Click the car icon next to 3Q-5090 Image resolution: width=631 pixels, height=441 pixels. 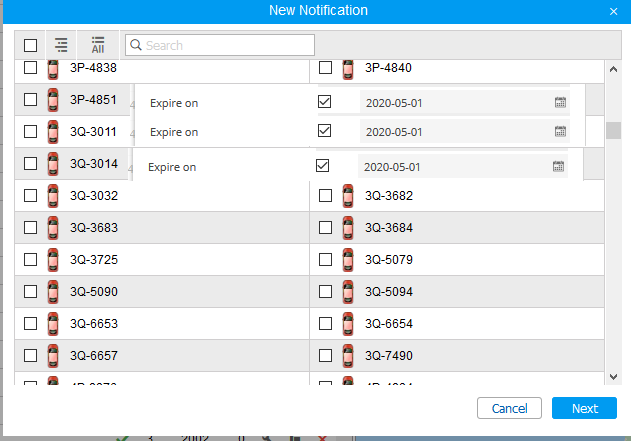click(x=52, y=292)
